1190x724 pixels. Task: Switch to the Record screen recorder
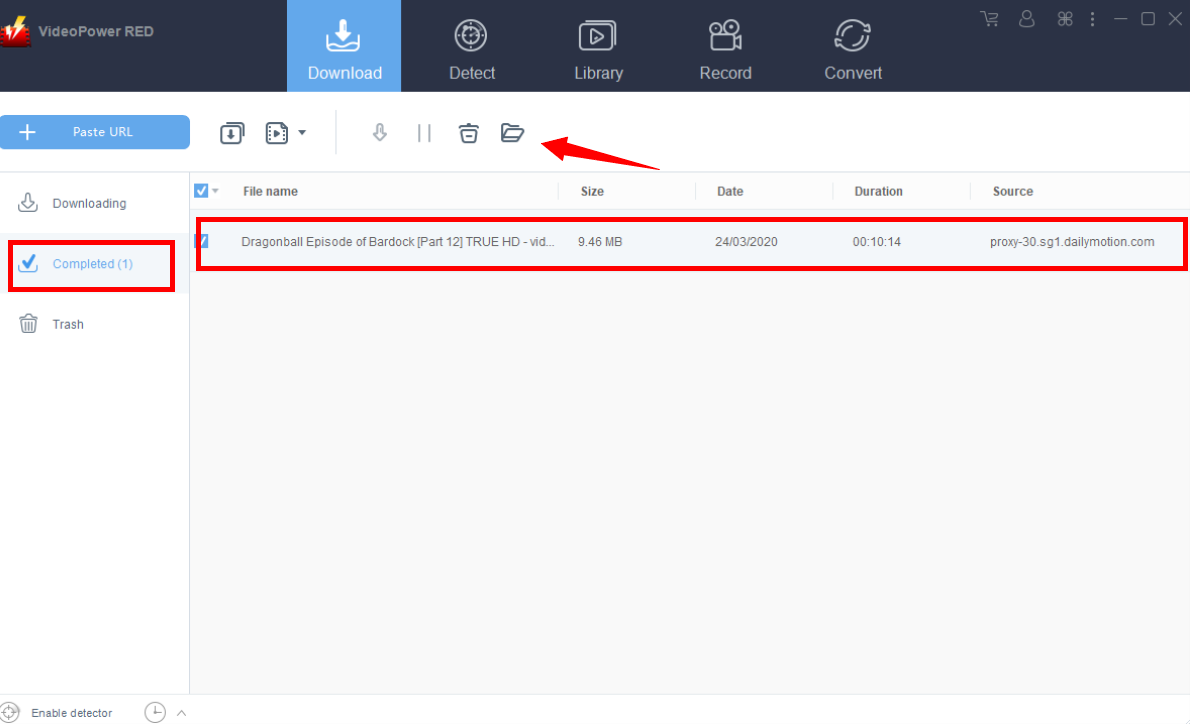[725, 46]
